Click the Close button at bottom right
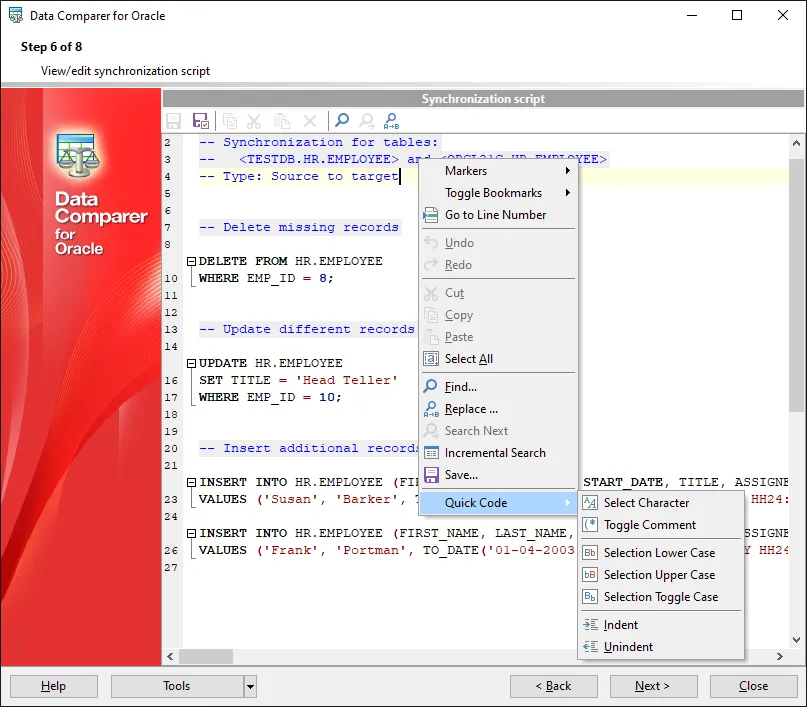This screenshot has height=707, width=807. pos(753,686)
